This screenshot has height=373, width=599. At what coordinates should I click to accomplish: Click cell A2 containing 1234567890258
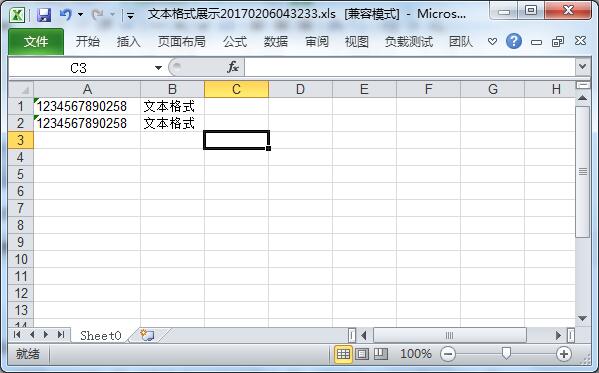pos(87,123)
